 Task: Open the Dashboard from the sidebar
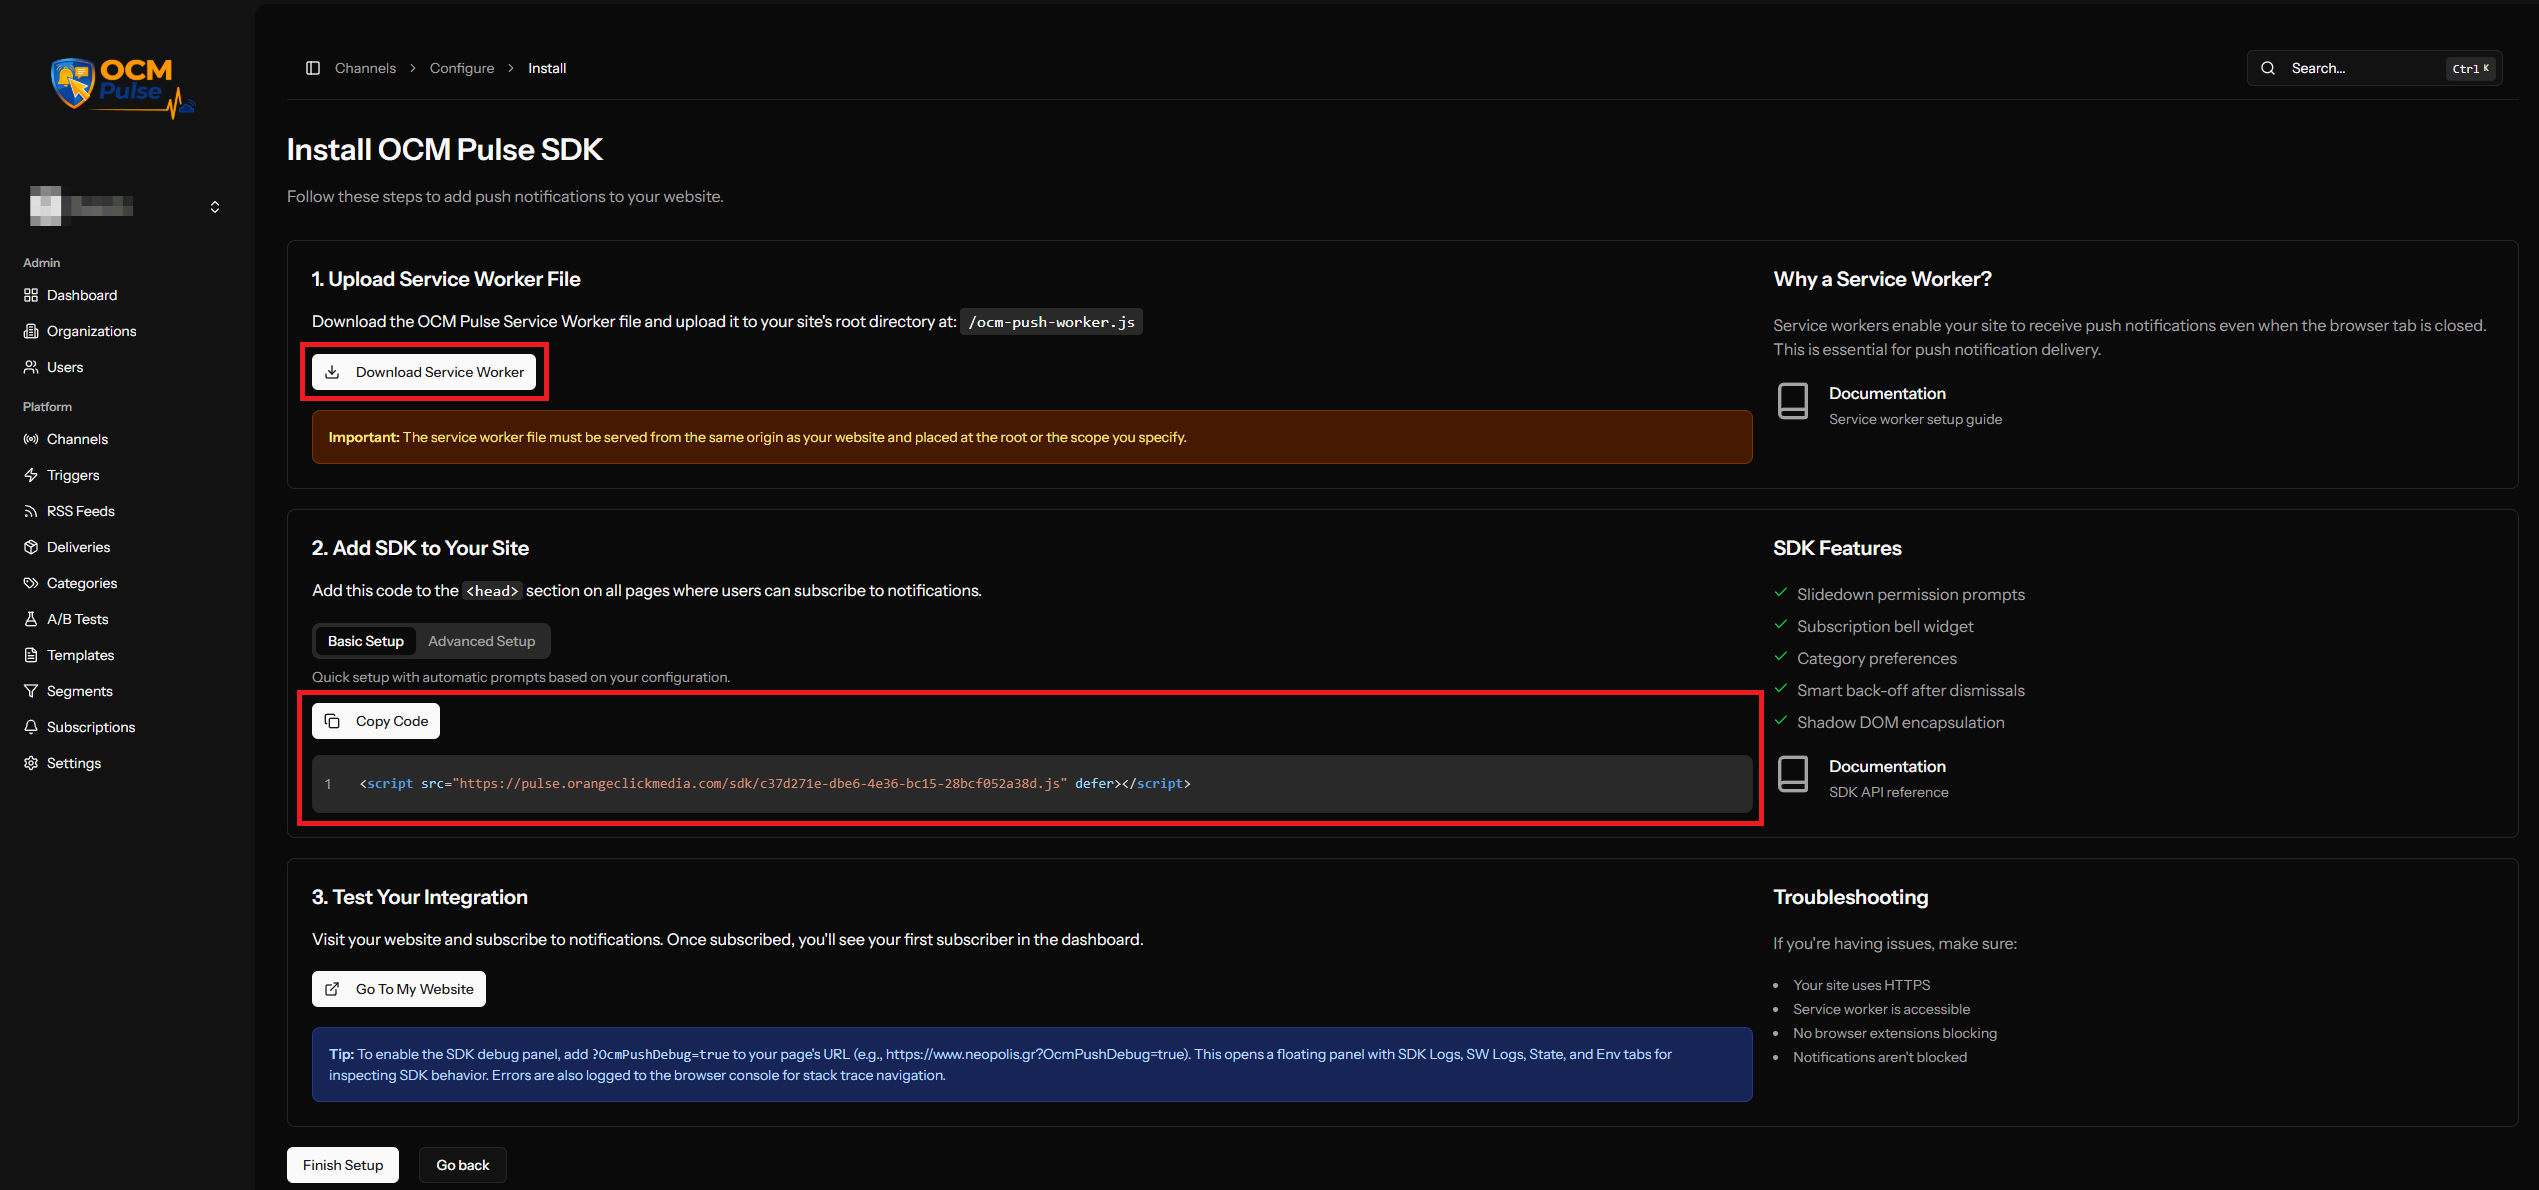pyautogui.click(x=82, y=295)
